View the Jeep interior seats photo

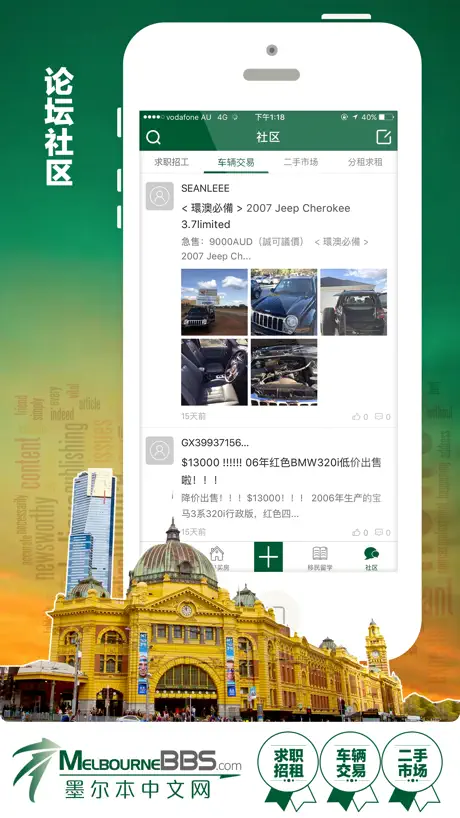point(214,372)
